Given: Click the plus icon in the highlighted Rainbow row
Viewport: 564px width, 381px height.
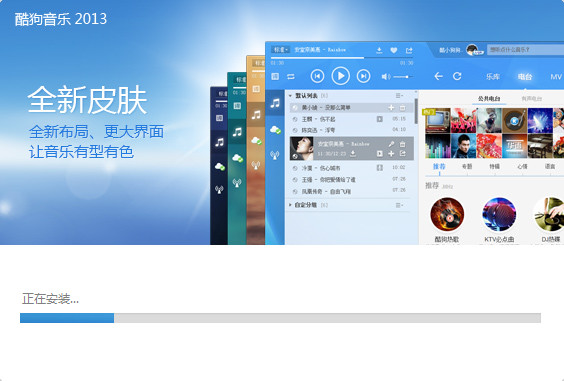Looking at the screenshot, I should coord(391,154).
